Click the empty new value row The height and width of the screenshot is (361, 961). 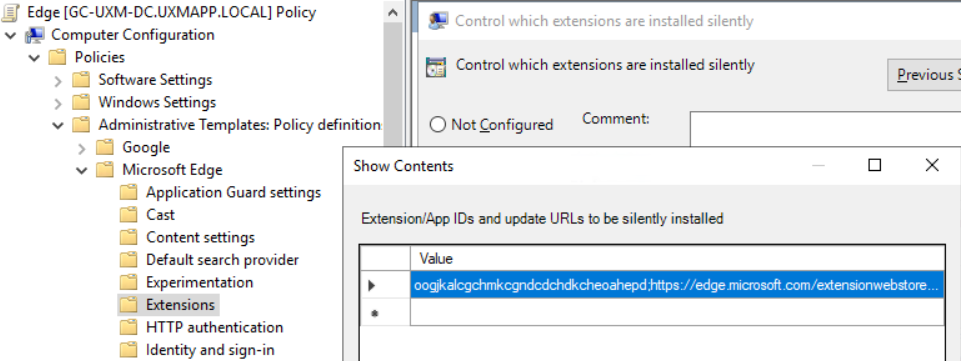[x=677, y=313]
